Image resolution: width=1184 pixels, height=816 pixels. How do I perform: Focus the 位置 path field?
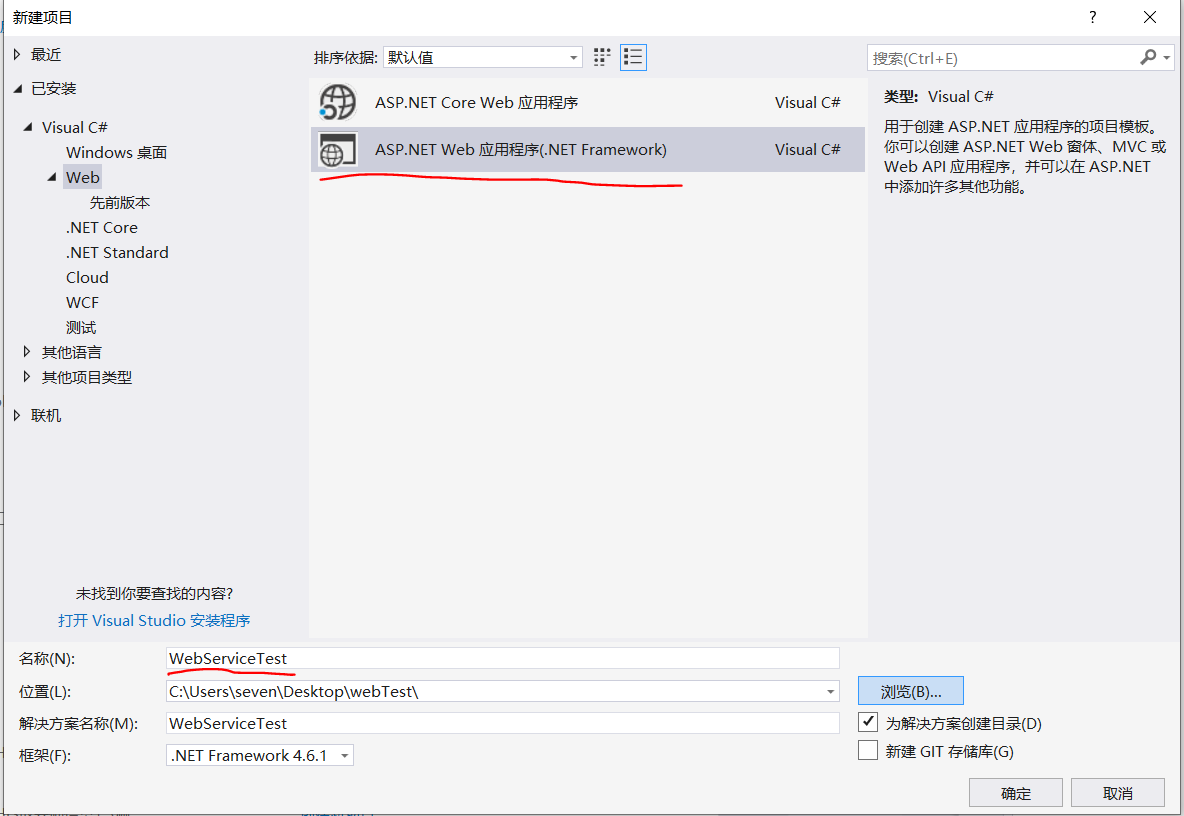pyautogui.click(x=503, y=691)
